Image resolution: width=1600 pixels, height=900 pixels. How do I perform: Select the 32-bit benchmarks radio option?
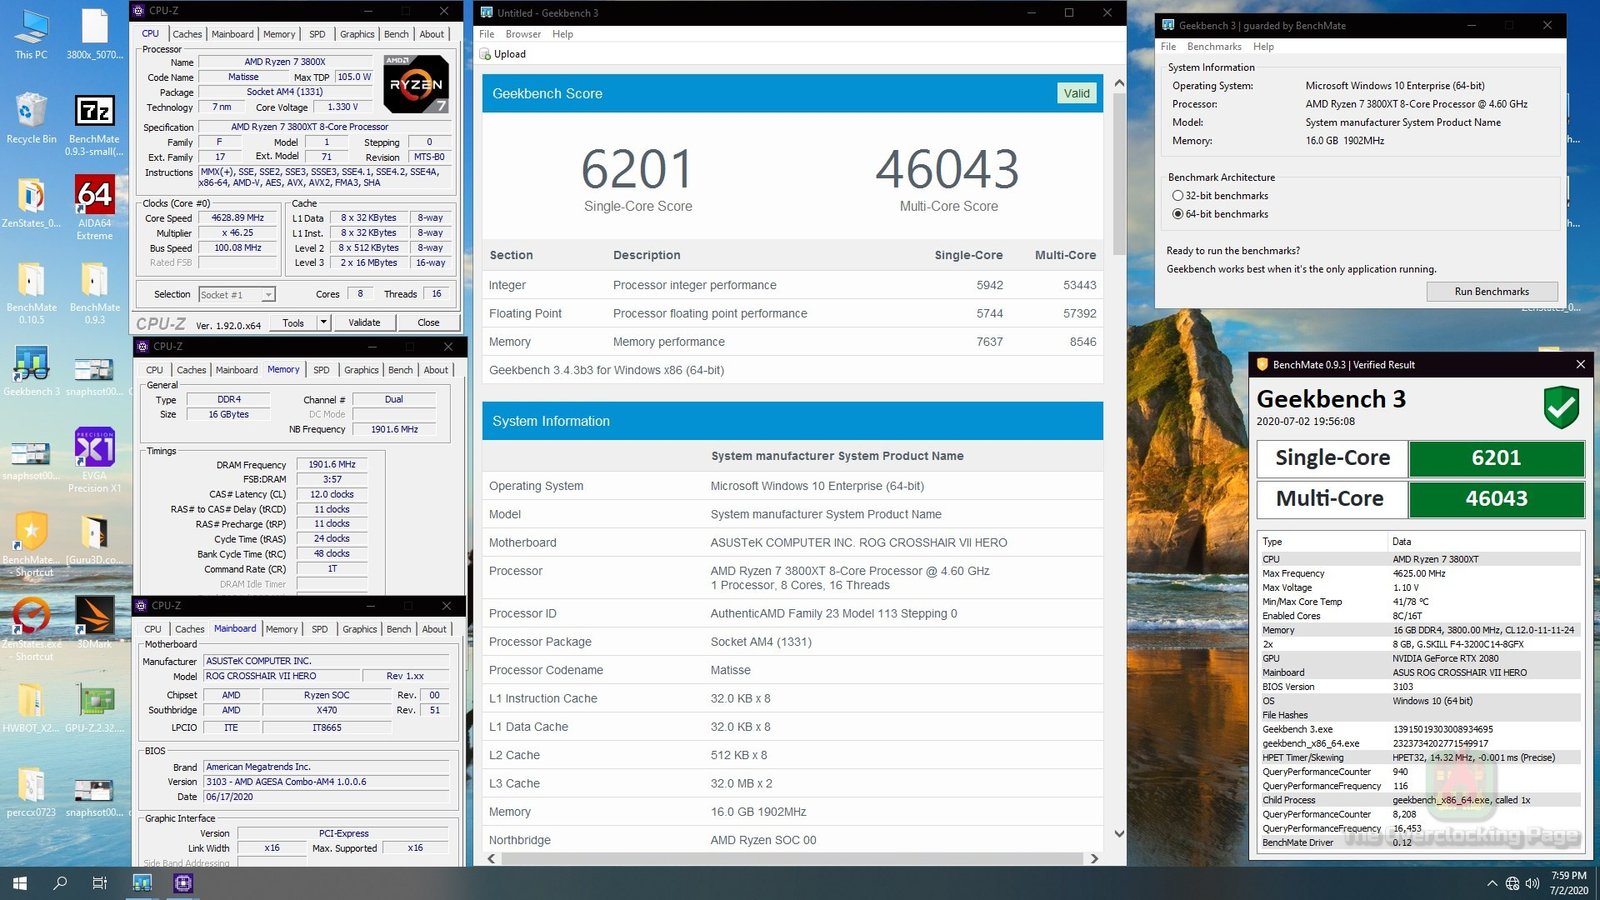[1177, 196]
